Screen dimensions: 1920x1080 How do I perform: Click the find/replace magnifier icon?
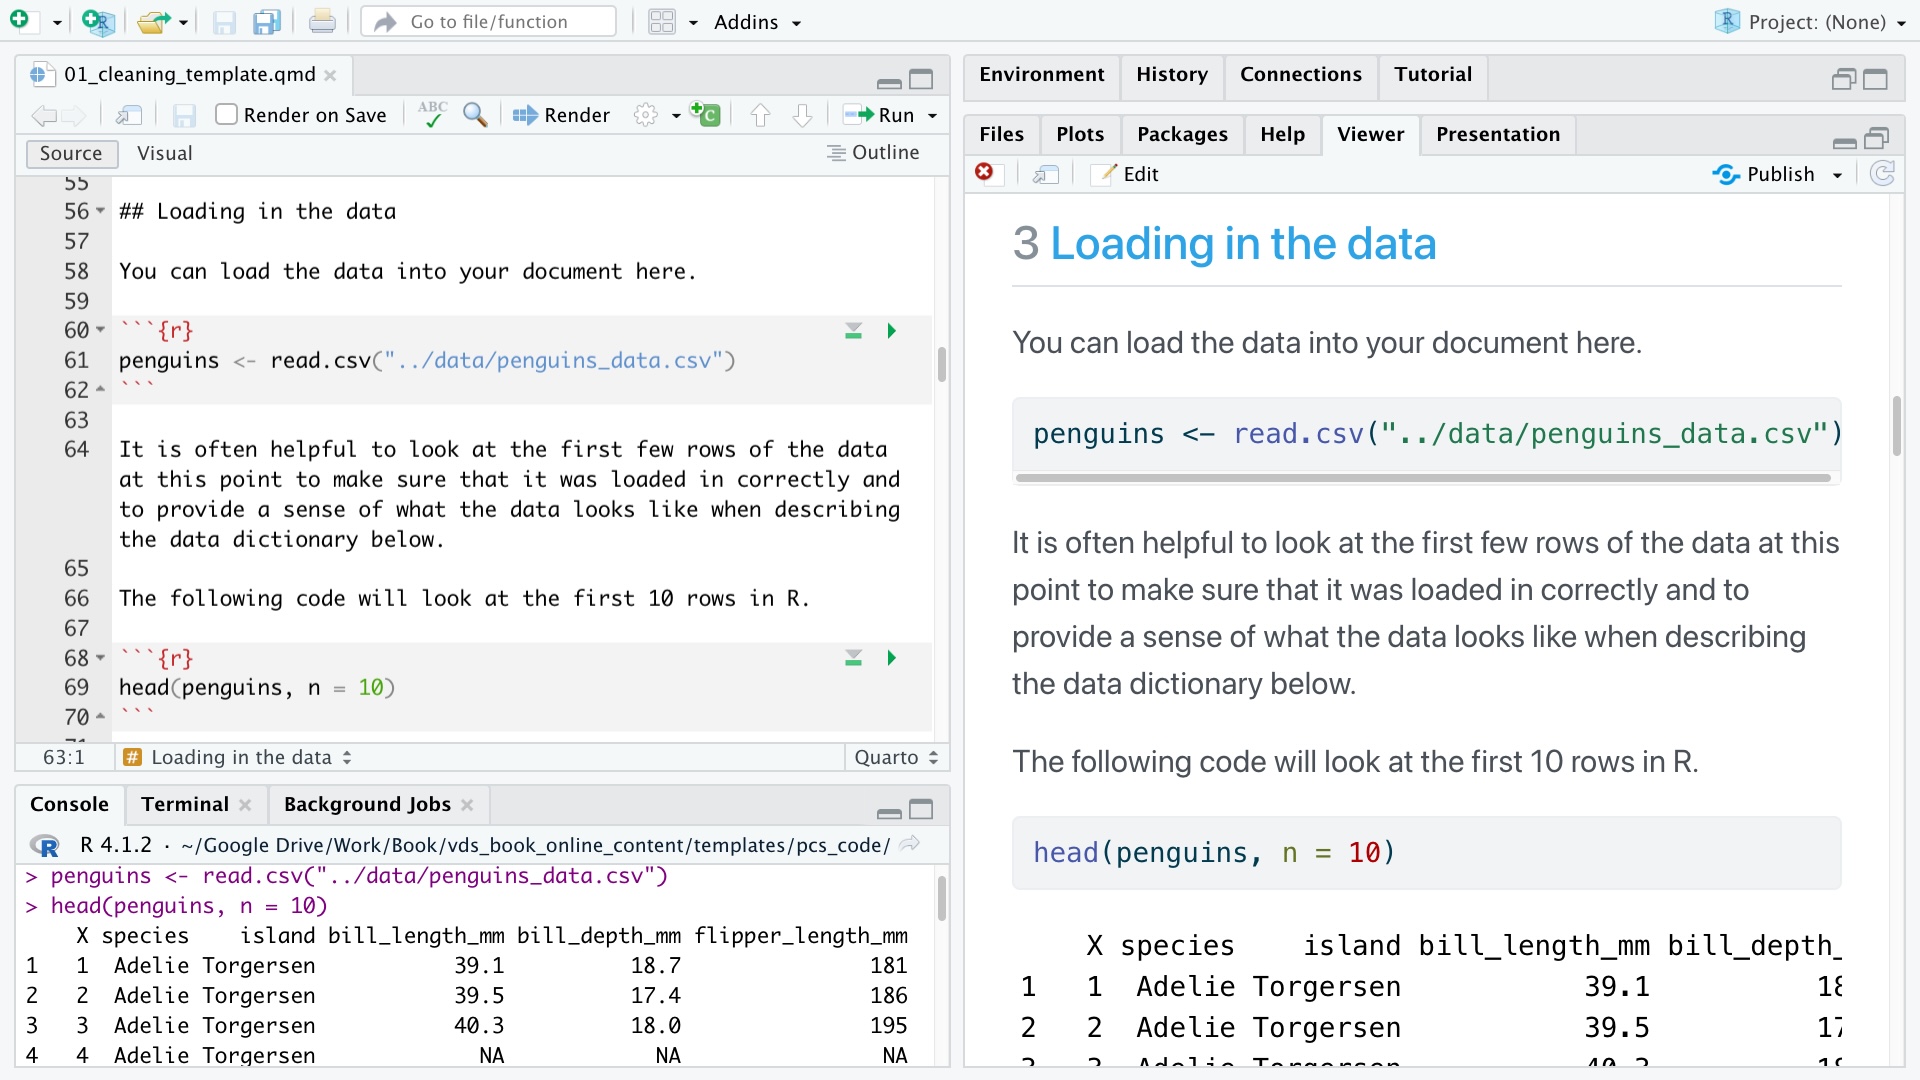click(x=475, y=115)
